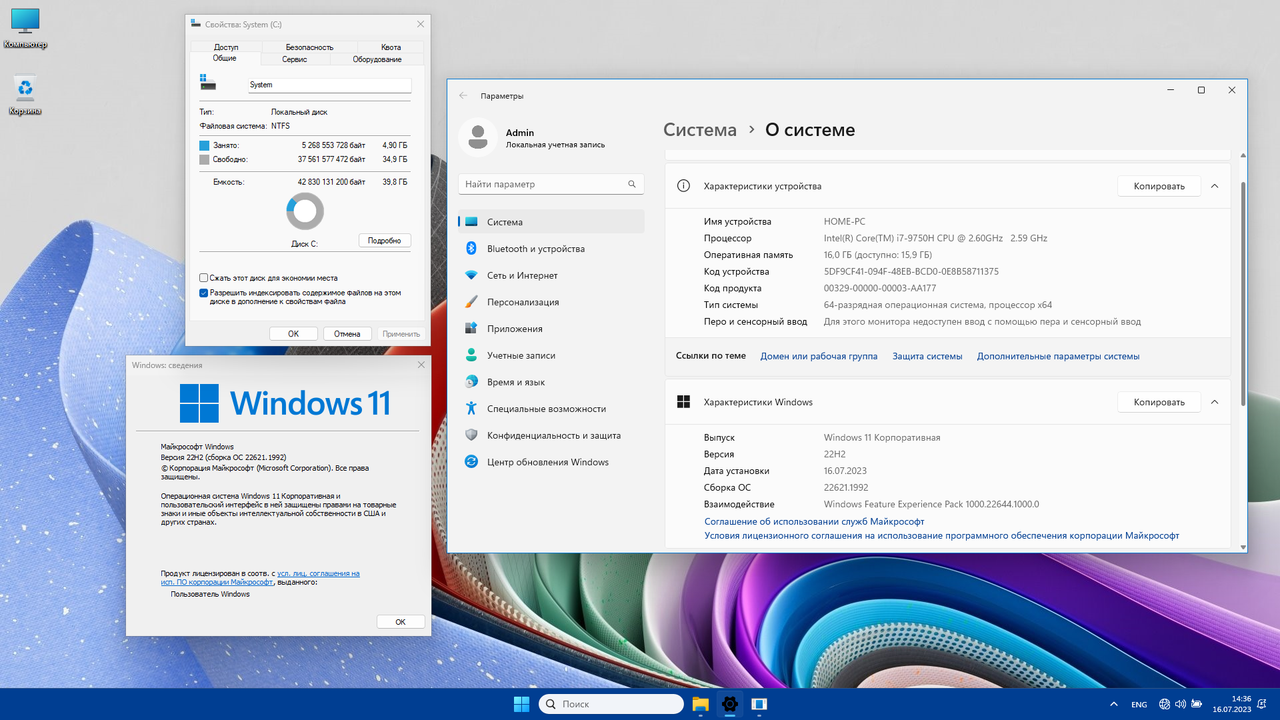Screen dimensions: 1280x720
Task: Click the network tray icon
Action: point(1165,704)
